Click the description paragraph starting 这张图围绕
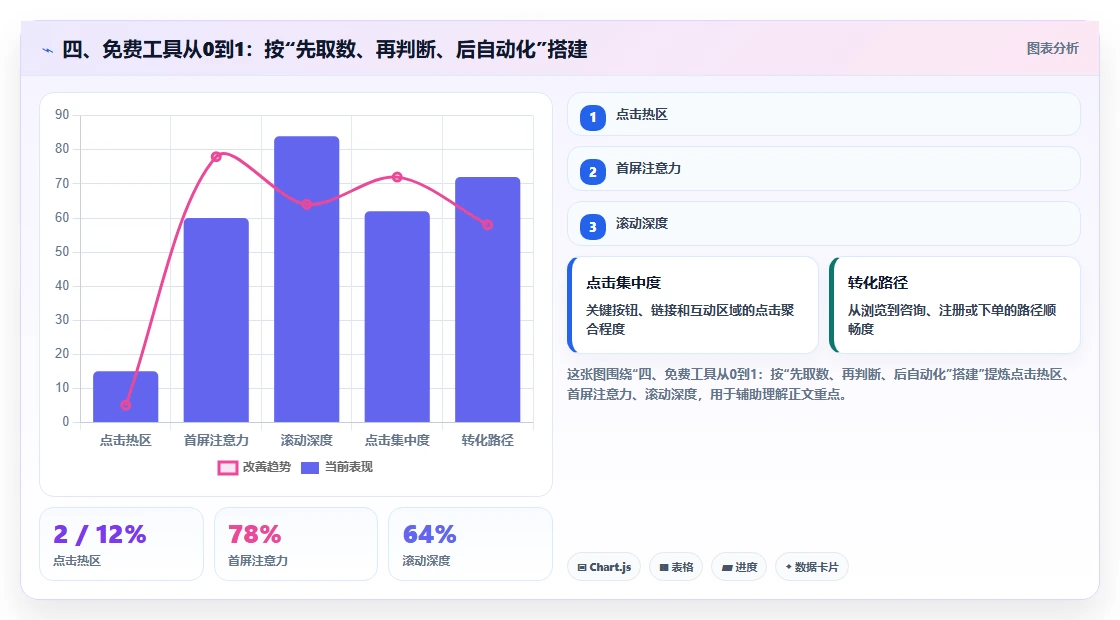 [818, 384]
